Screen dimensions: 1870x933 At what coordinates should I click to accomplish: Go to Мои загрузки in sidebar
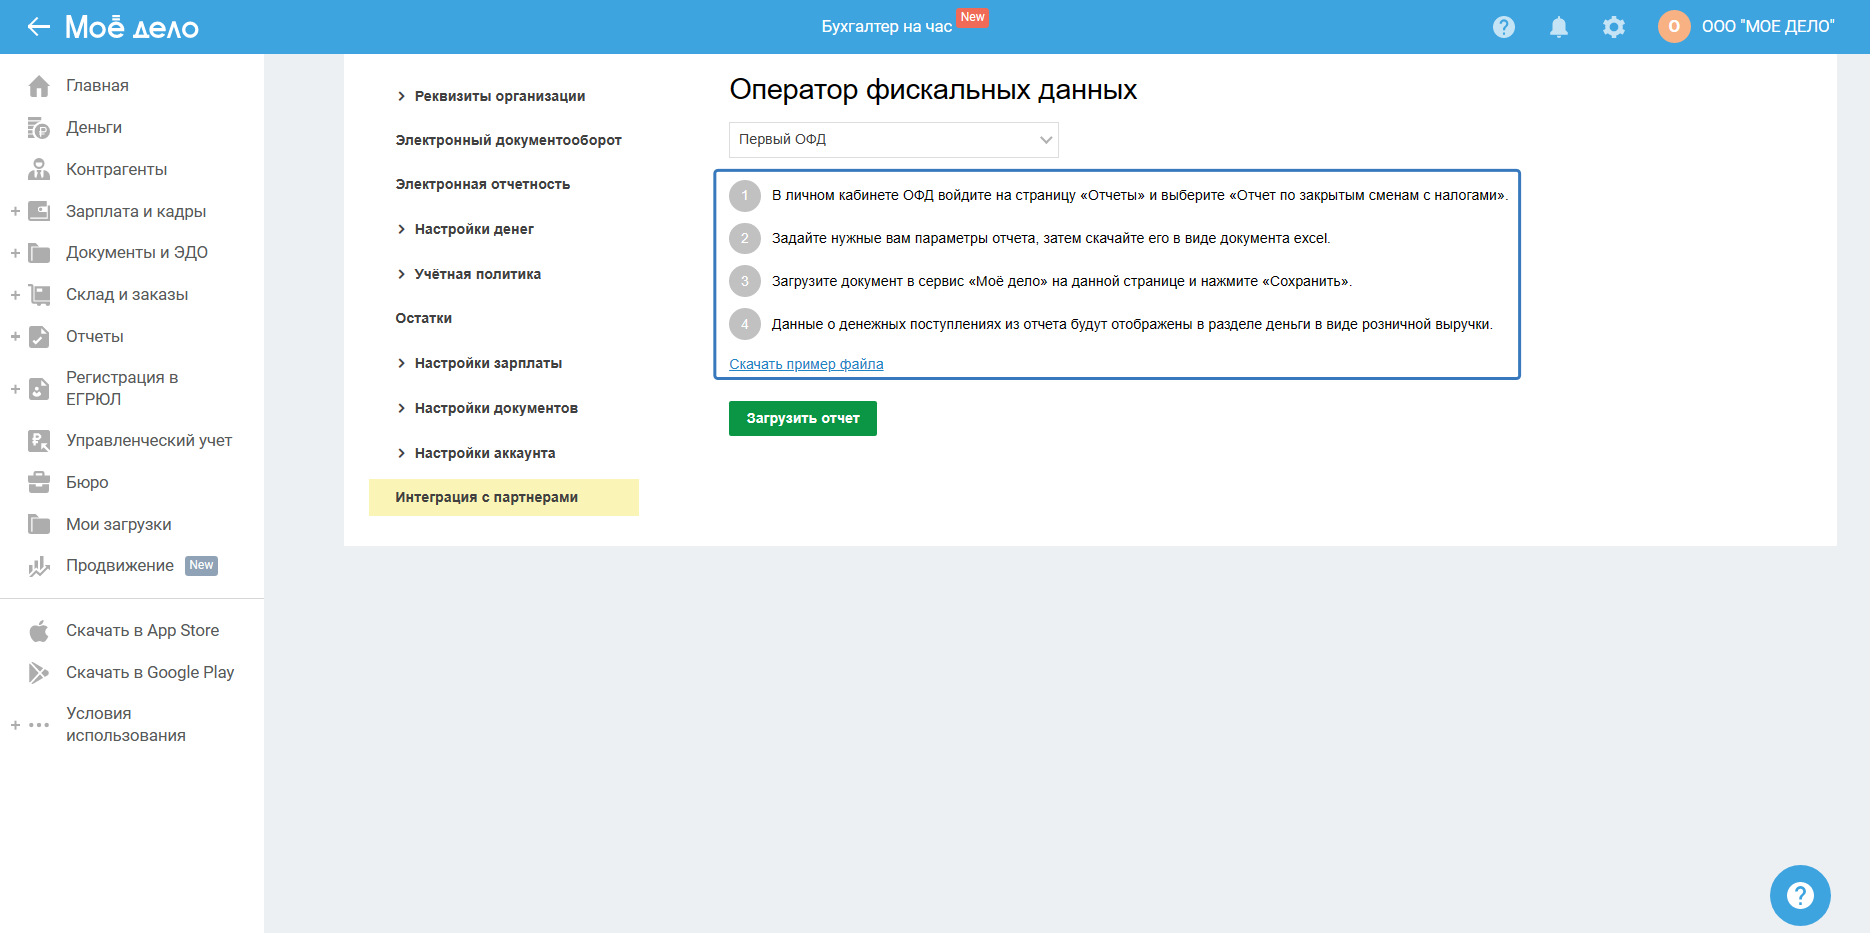click(118, 525)
